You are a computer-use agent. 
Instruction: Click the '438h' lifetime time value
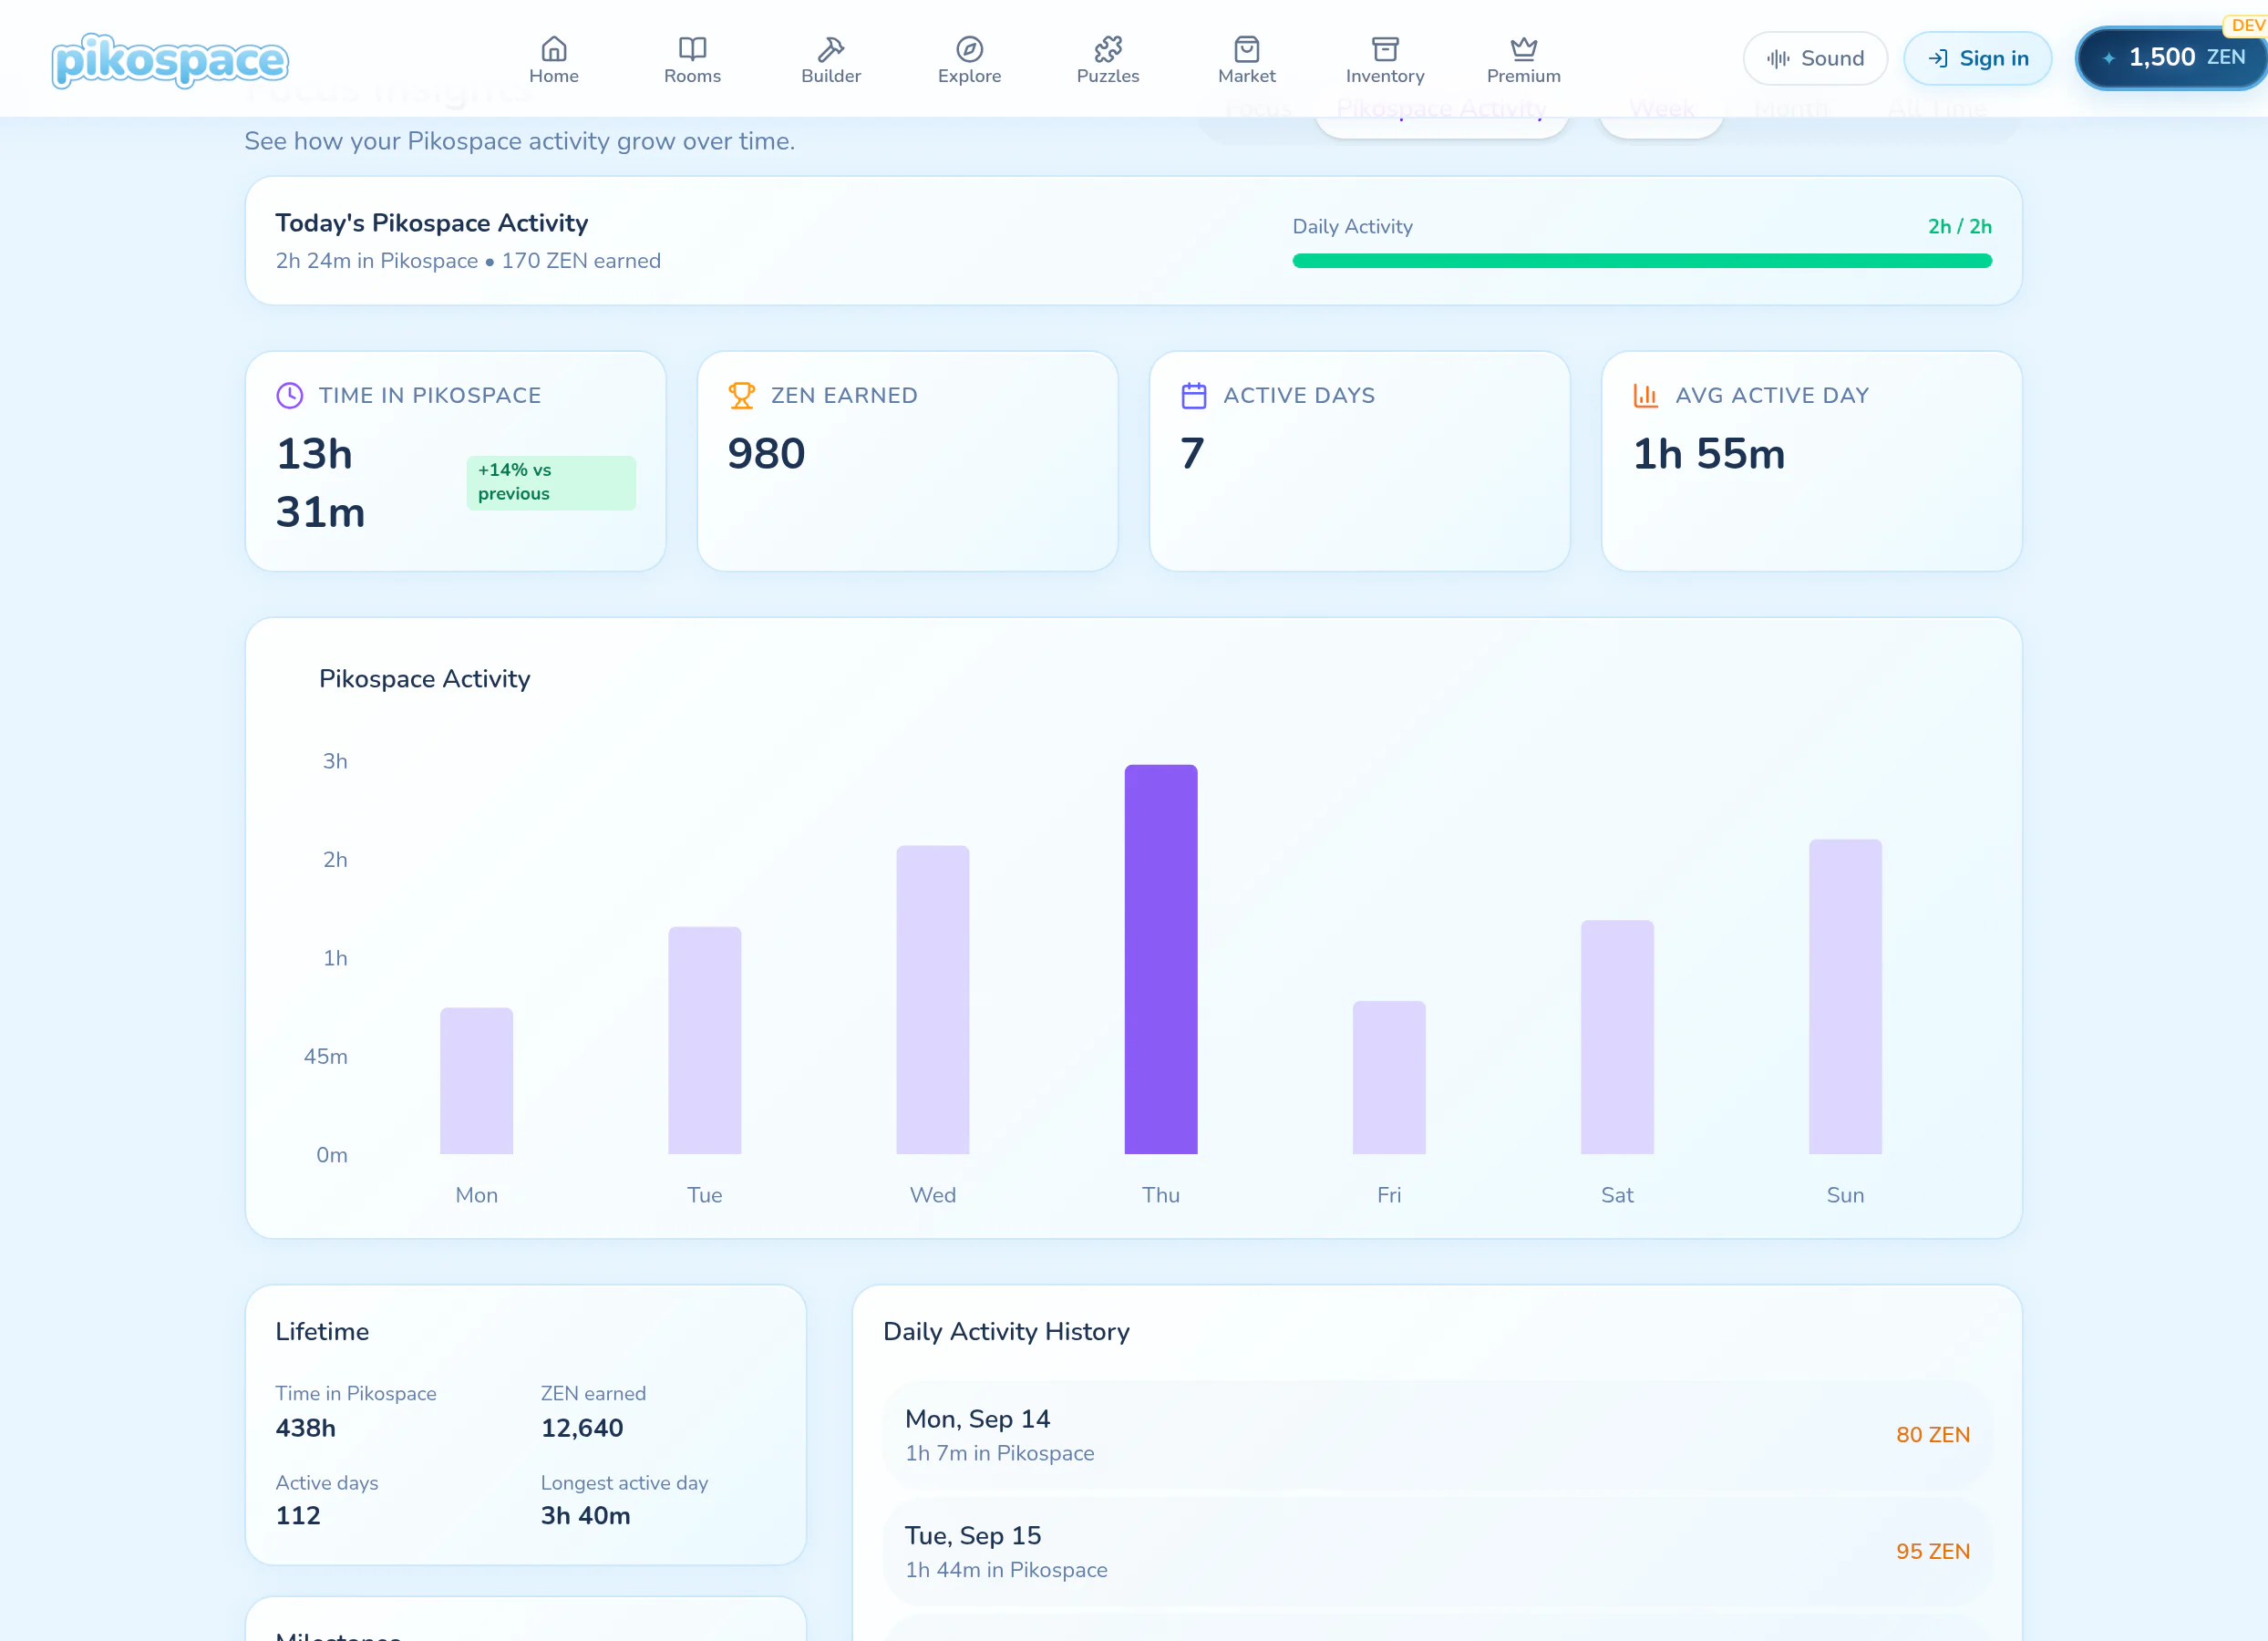(x=305, y=1428)
